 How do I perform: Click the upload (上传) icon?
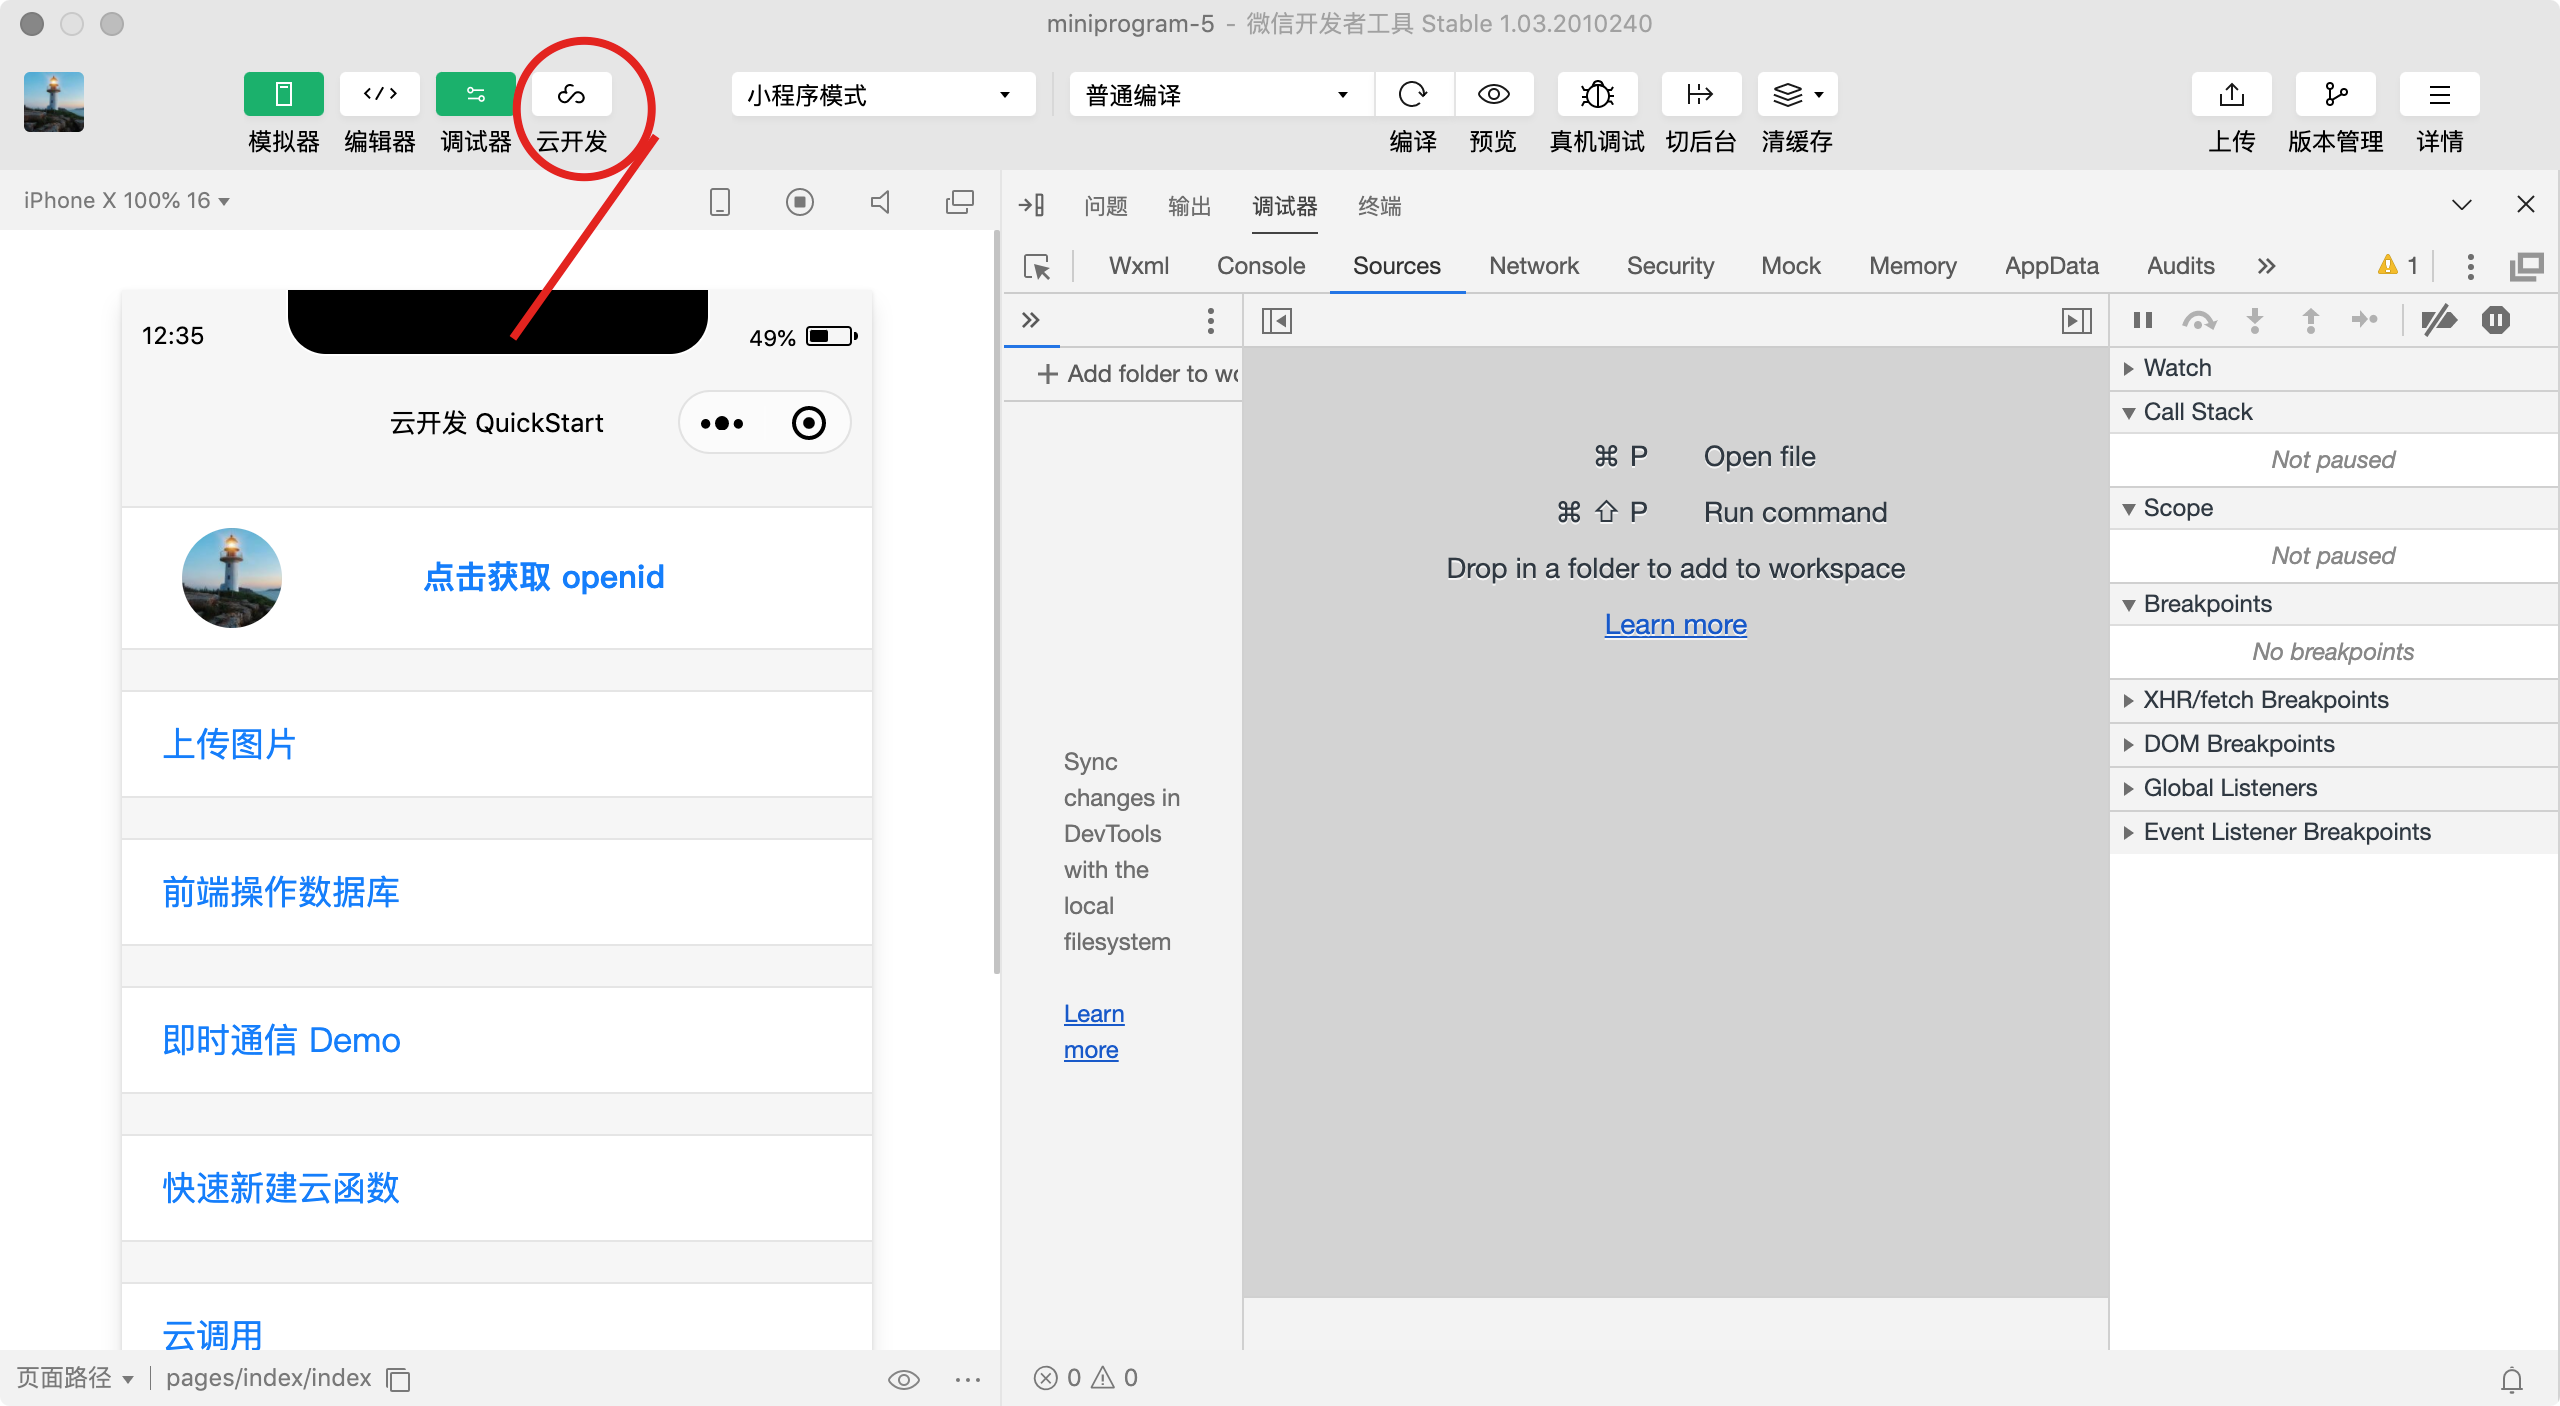pyautogui.click(x=2231, y=95)
